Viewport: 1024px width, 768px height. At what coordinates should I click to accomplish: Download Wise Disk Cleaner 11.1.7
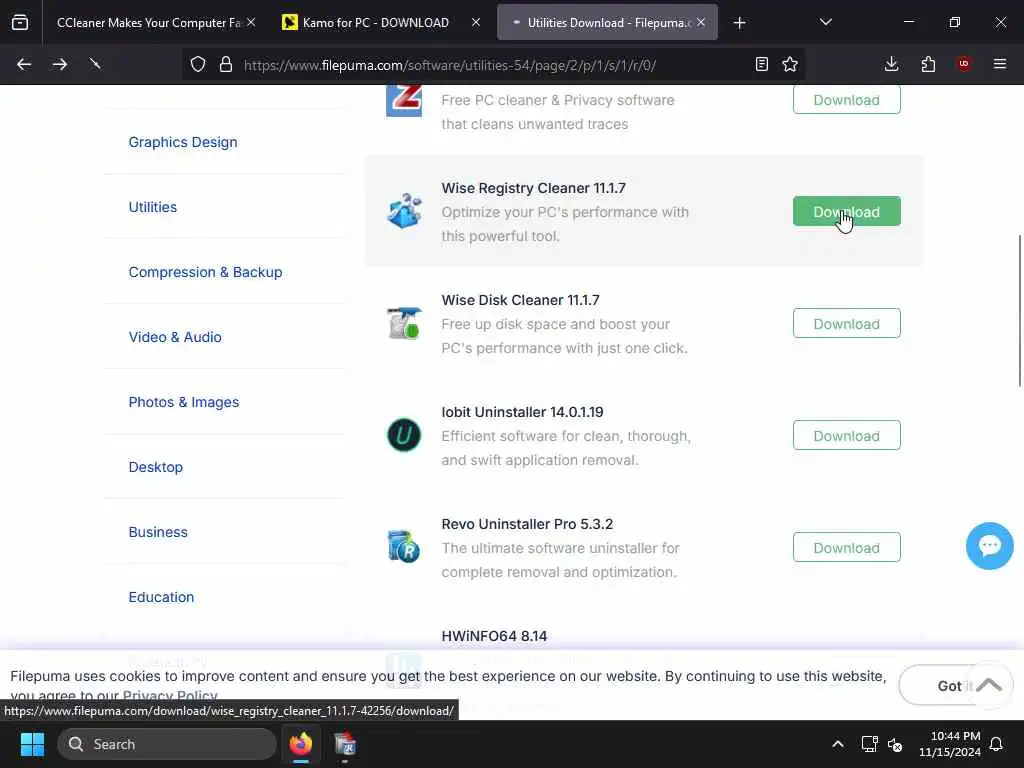846,323
